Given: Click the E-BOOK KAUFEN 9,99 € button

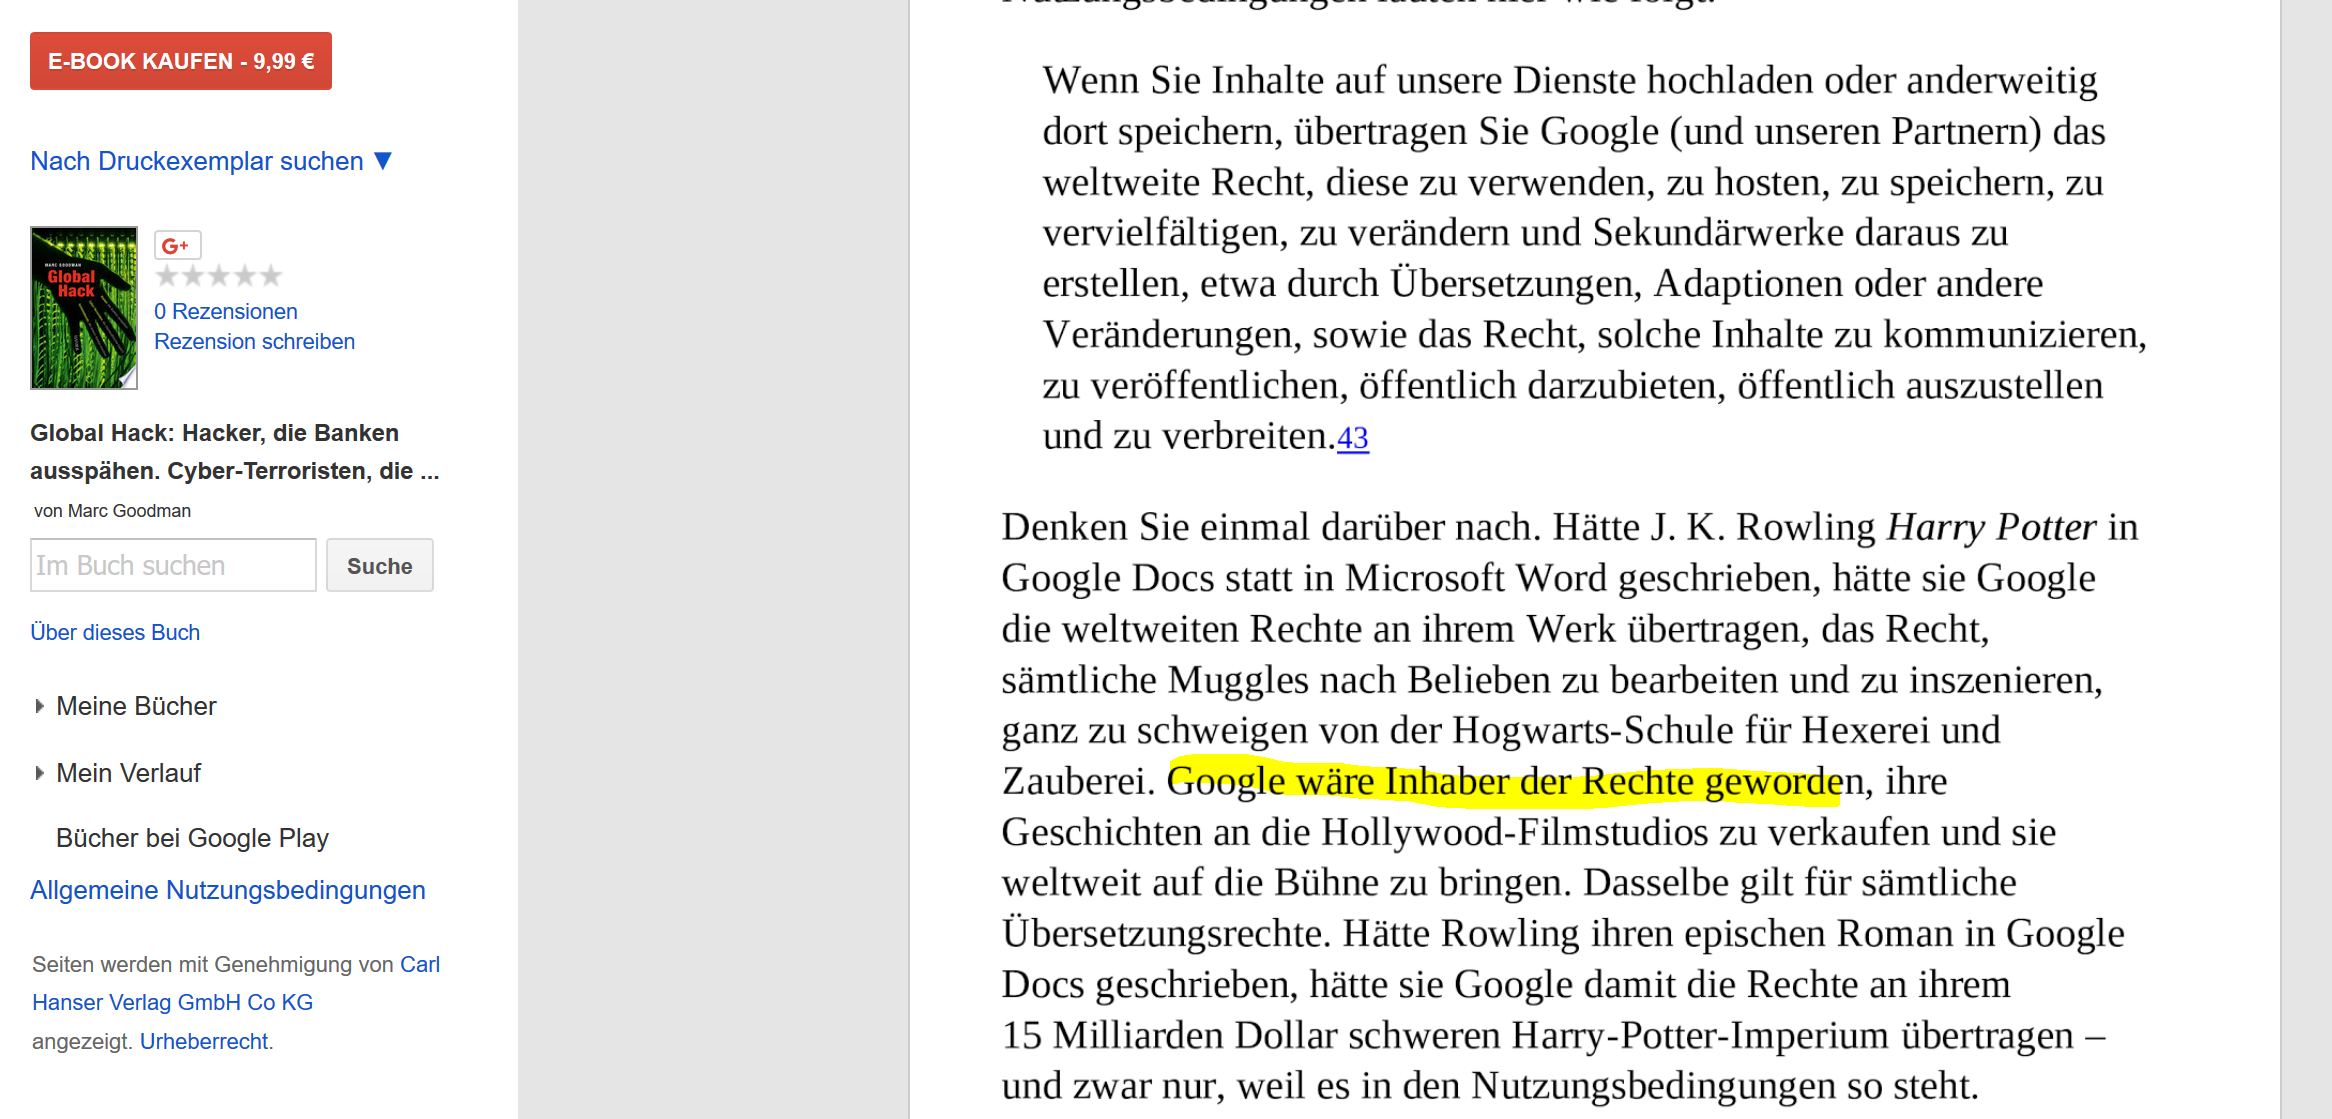Looking at the screenshot, I should [x=181, y=61].
